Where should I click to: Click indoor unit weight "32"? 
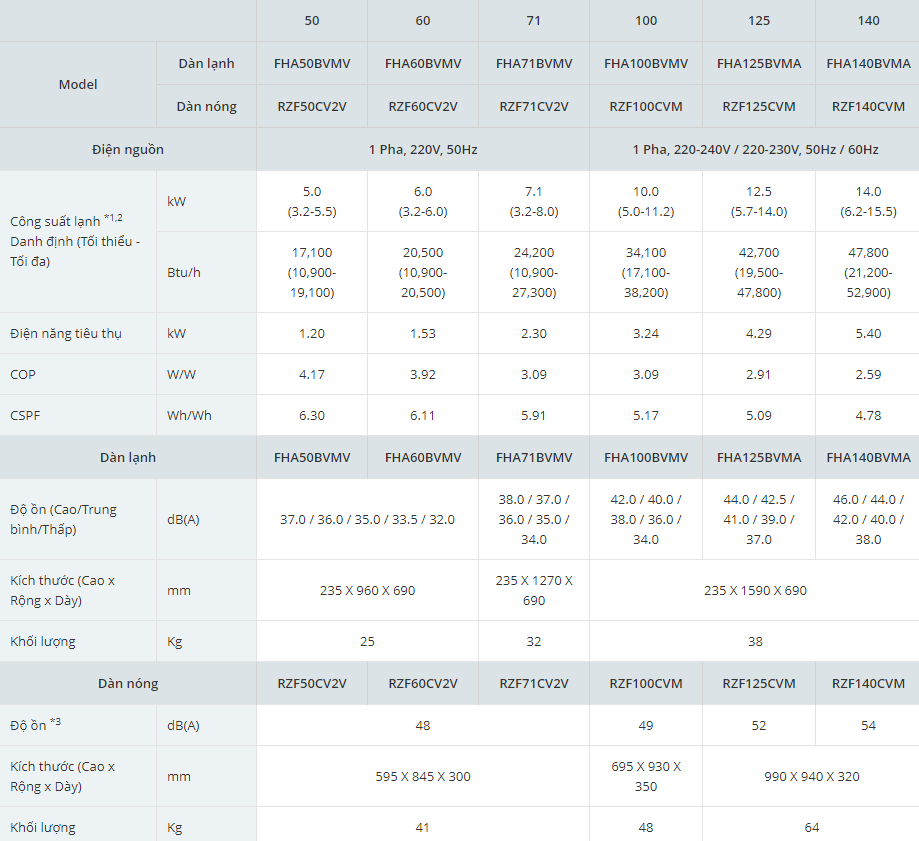pos(533,642)
